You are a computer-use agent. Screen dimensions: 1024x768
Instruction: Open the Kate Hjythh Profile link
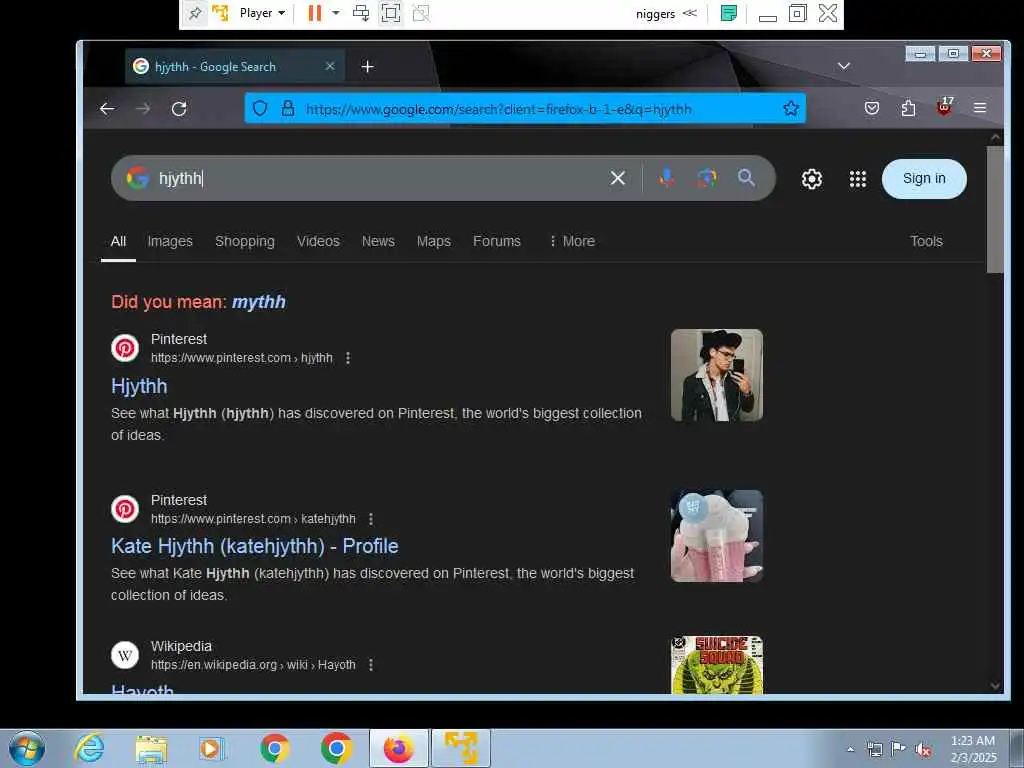coord(255,546)
